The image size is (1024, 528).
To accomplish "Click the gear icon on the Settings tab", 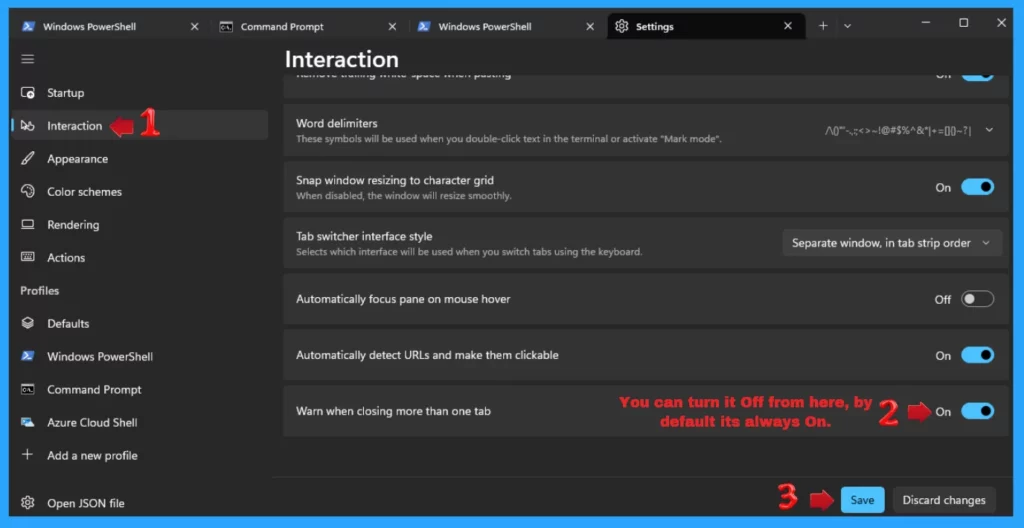I will point(622,27).
